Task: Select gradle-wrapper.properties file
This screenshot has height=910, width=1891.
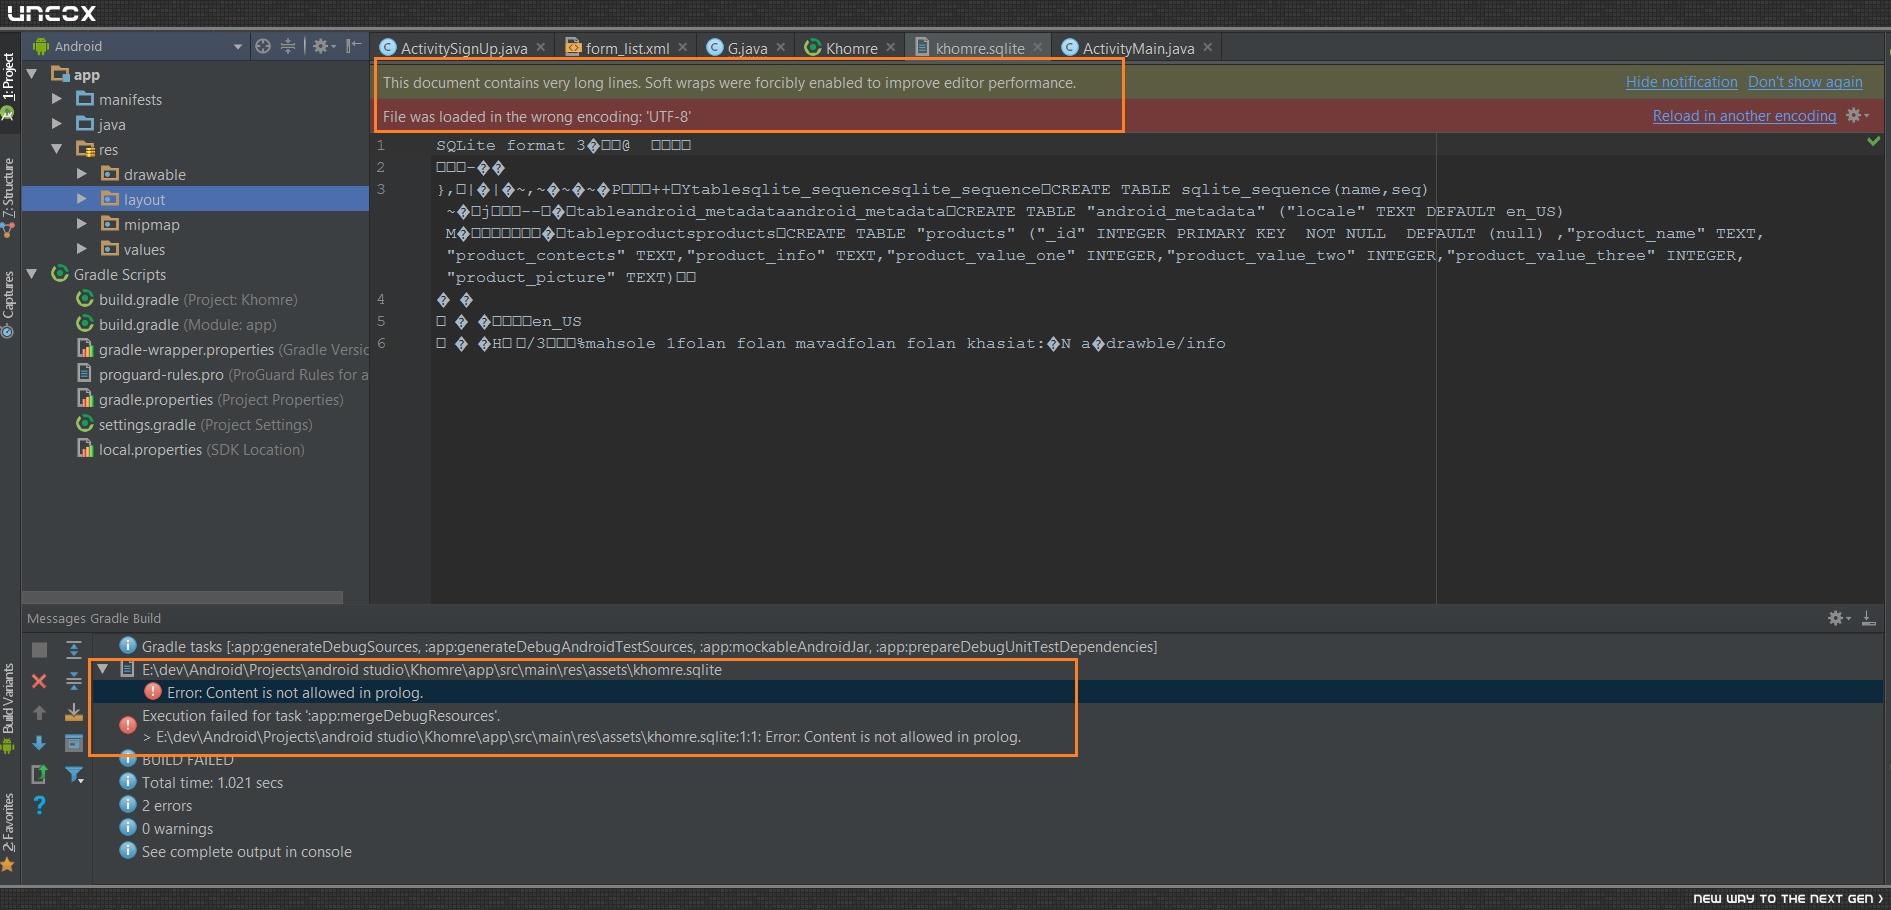Action: (x=223, y=349)
